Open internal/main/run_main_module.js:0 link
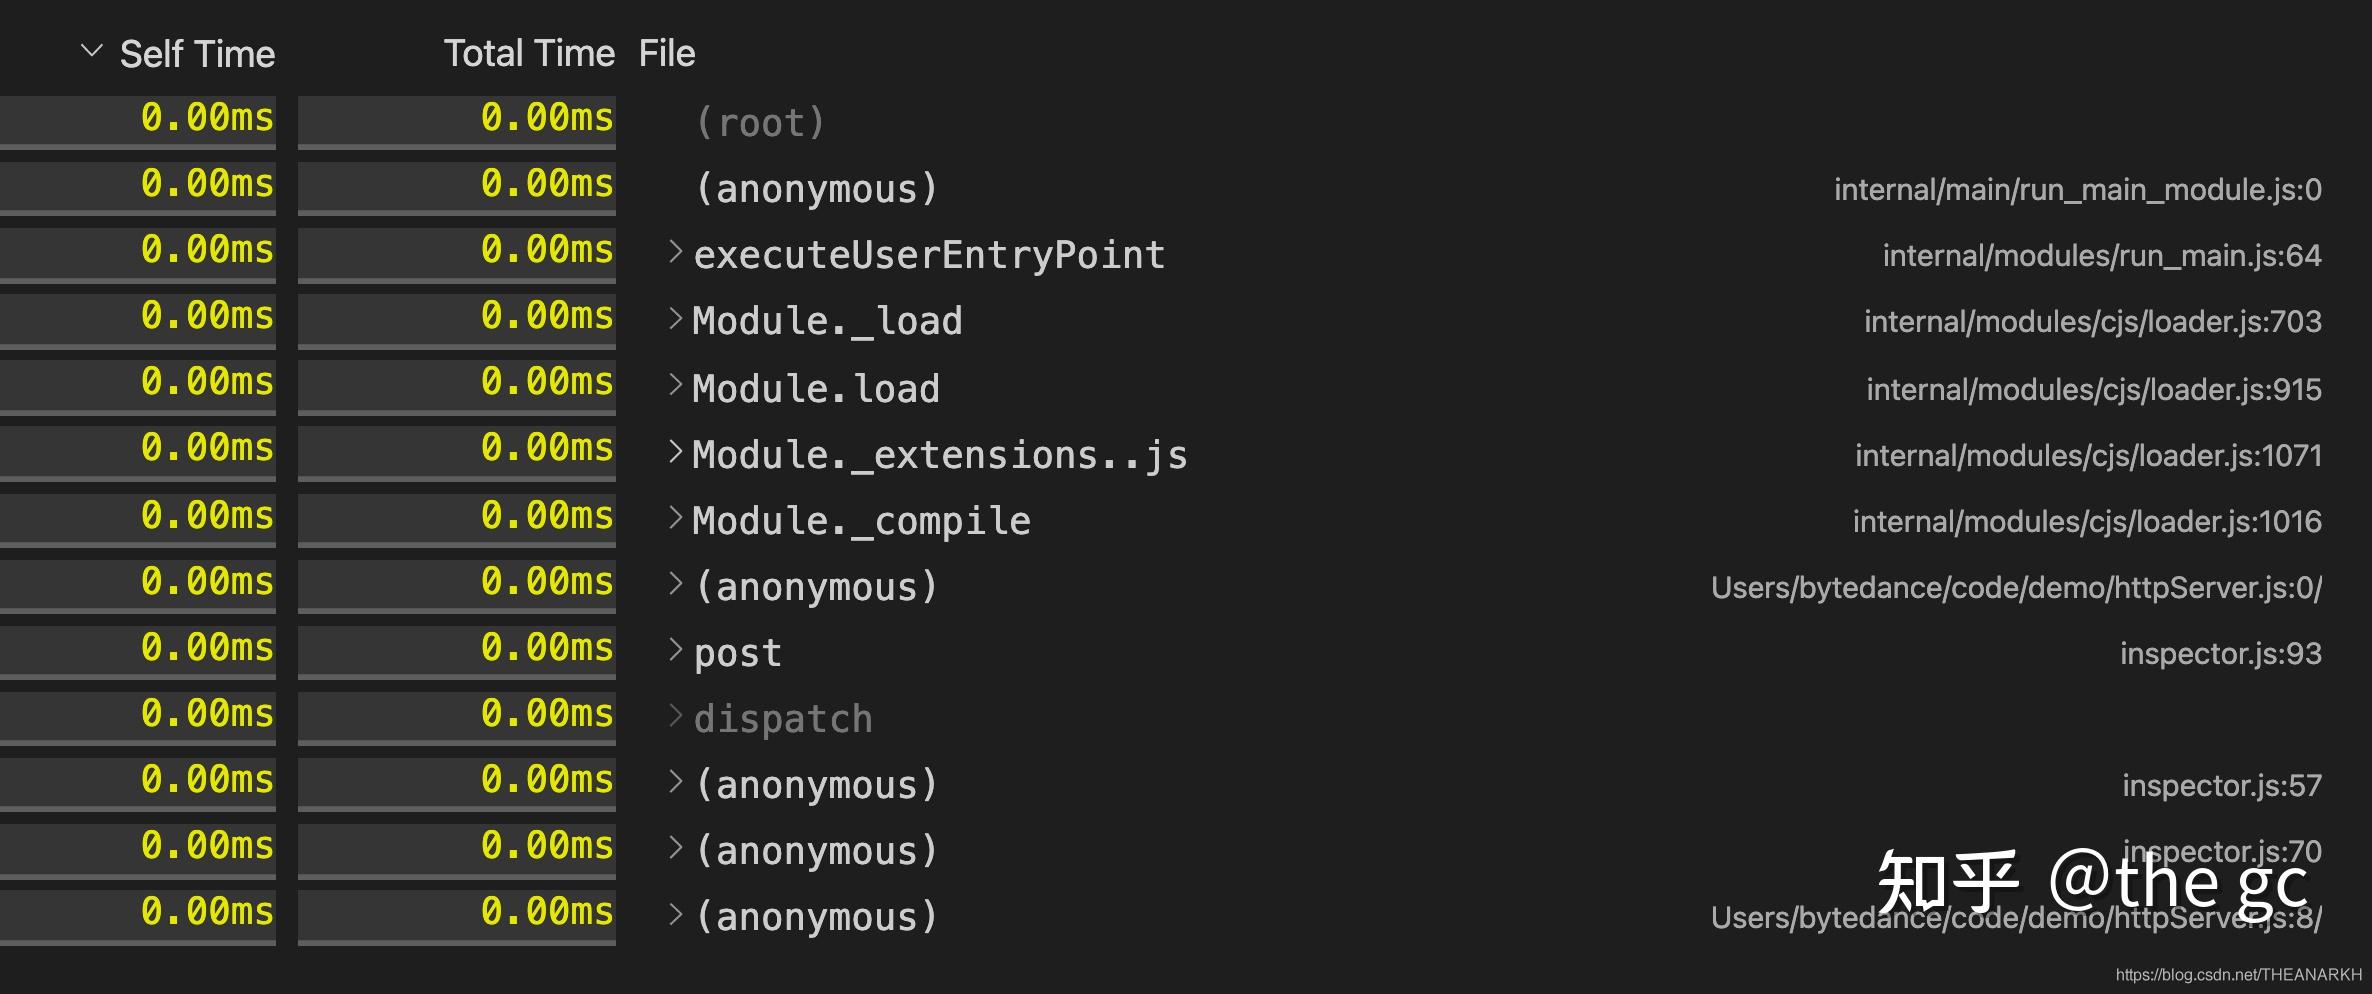 [2077, 189]
